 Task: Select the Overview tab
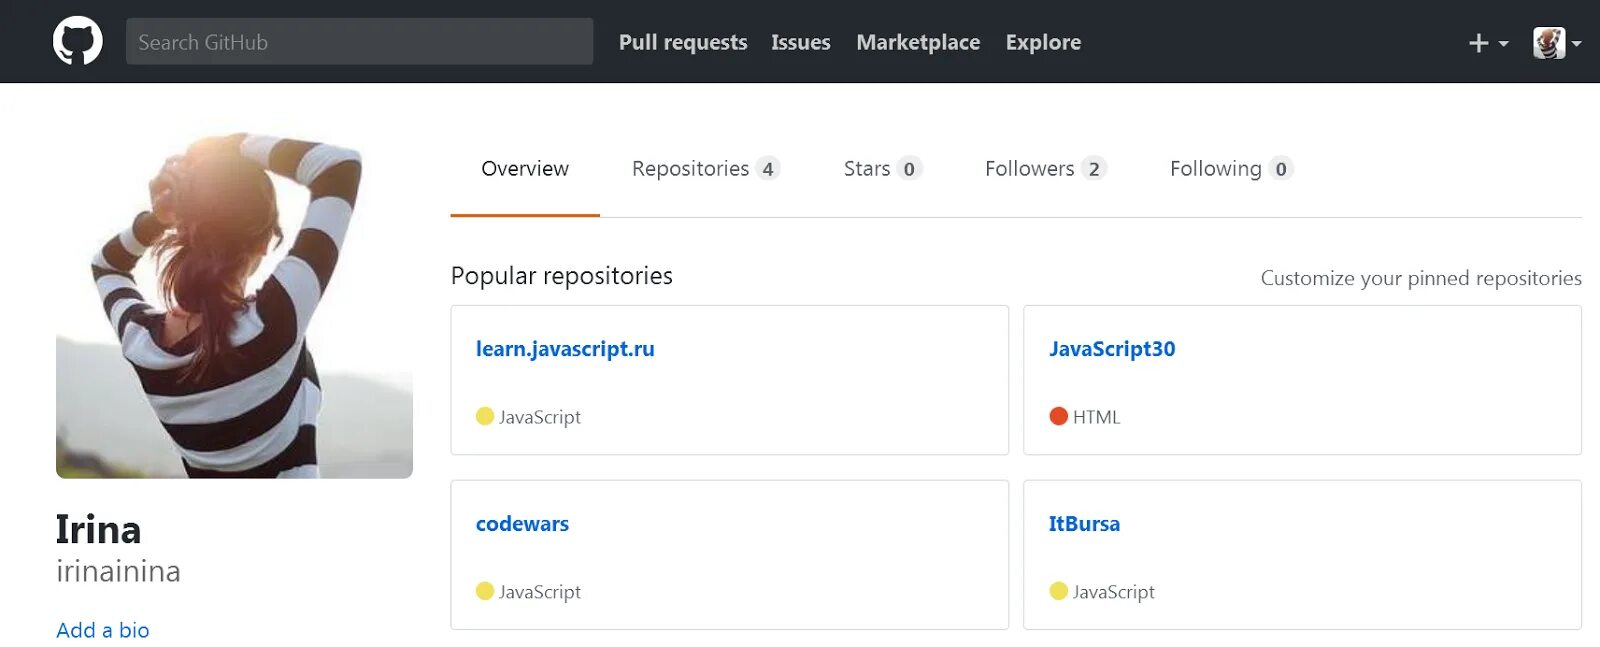pyautogui.click(x=525, y=169)
